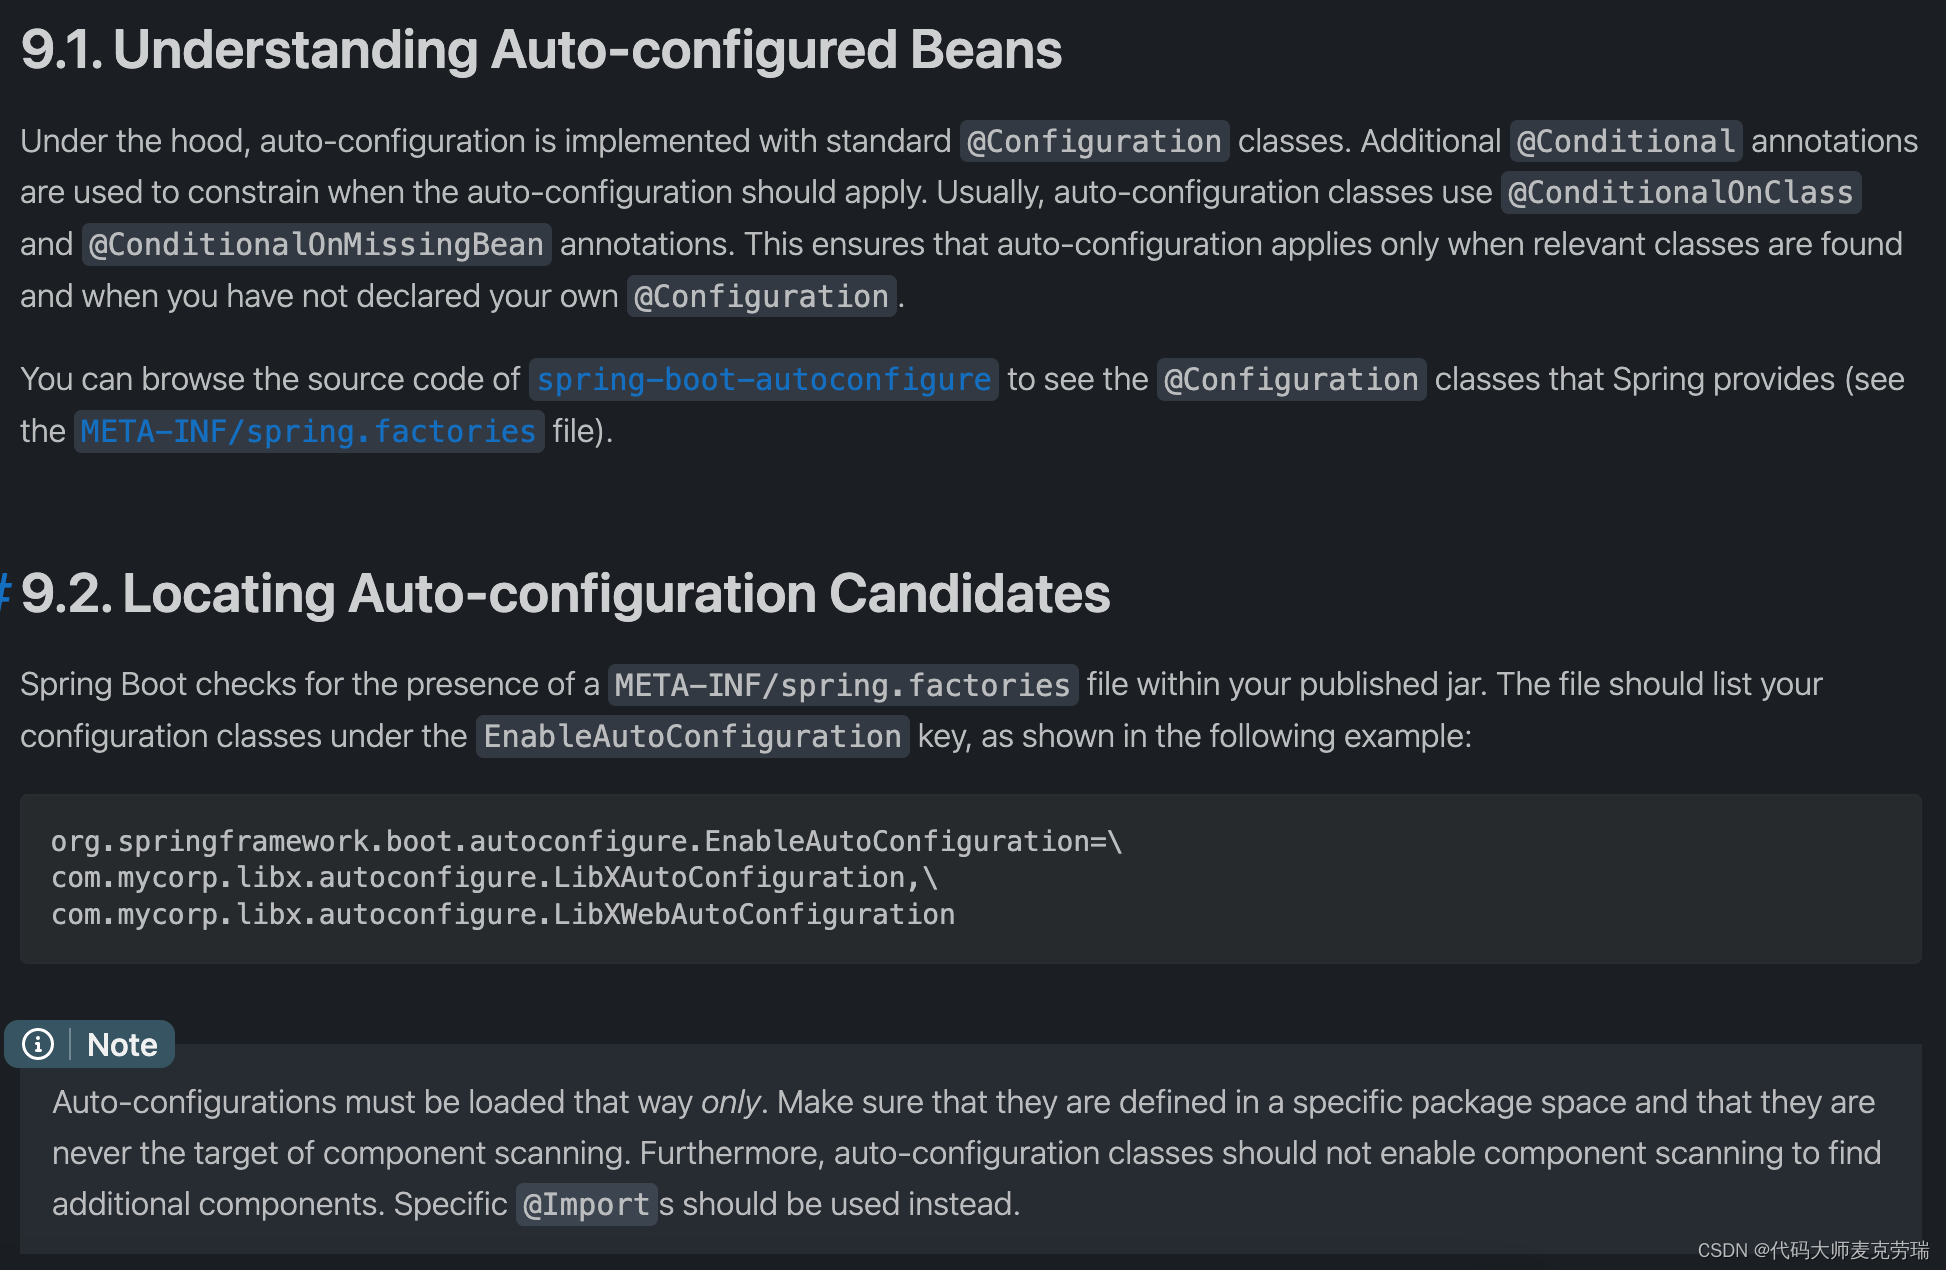Click @Configuration after 'implemented with standard'
The image size is (1946, 1270).
pos(1094,142)
